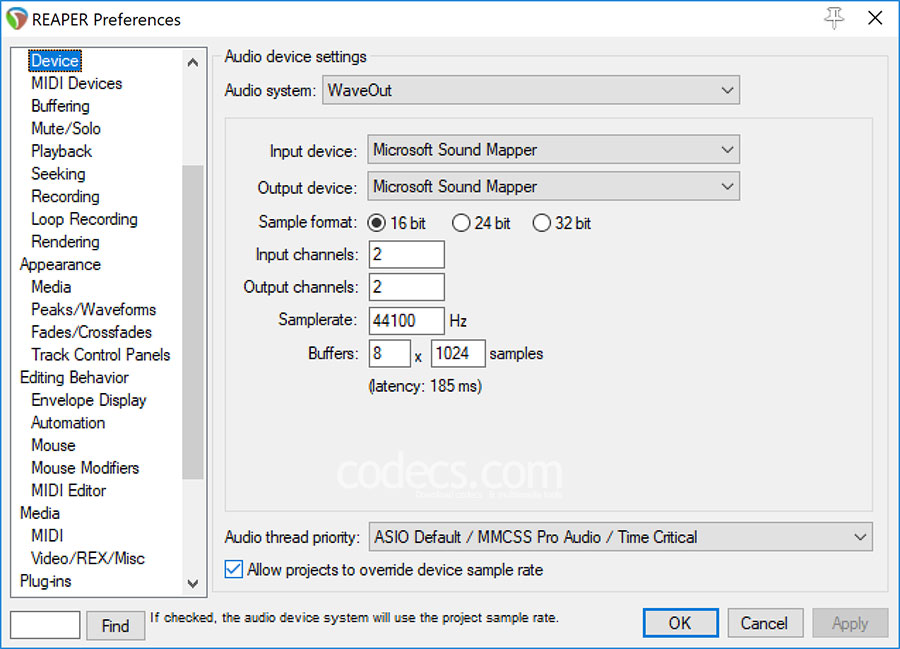Click the buffer count field showing 8

390,353
